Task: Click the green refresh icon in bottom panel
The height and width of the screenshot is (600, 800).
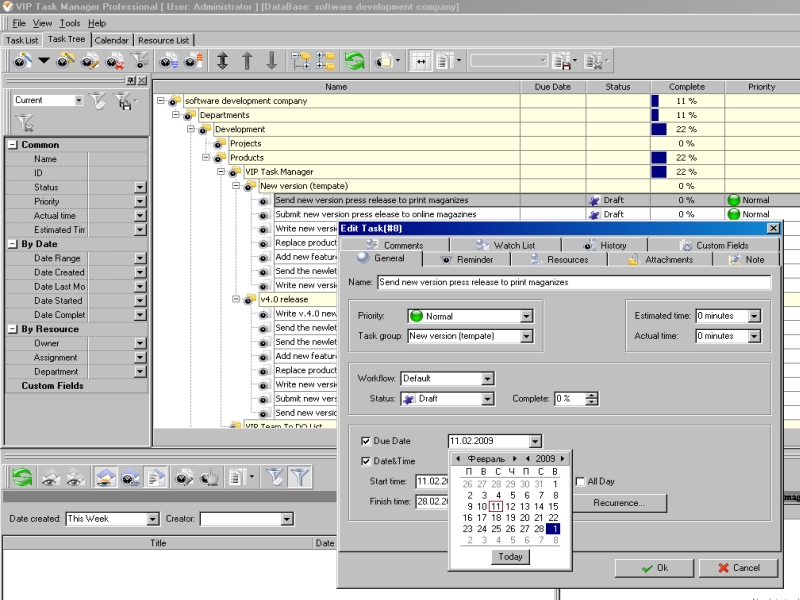Action: pyautogui.click(x=22, y=478)
